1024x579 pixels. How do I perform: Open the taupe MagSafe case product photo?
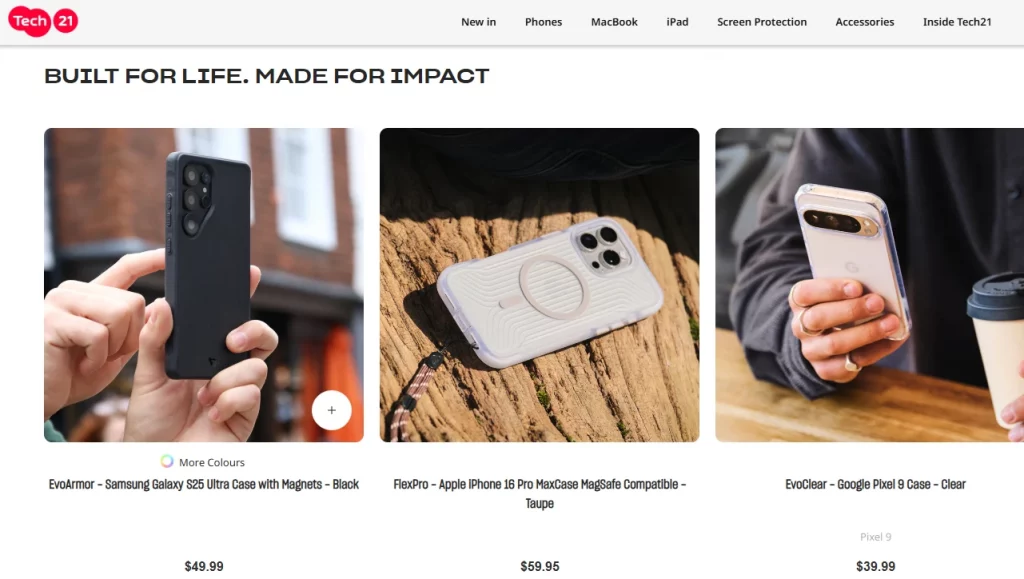coord(539,285)
